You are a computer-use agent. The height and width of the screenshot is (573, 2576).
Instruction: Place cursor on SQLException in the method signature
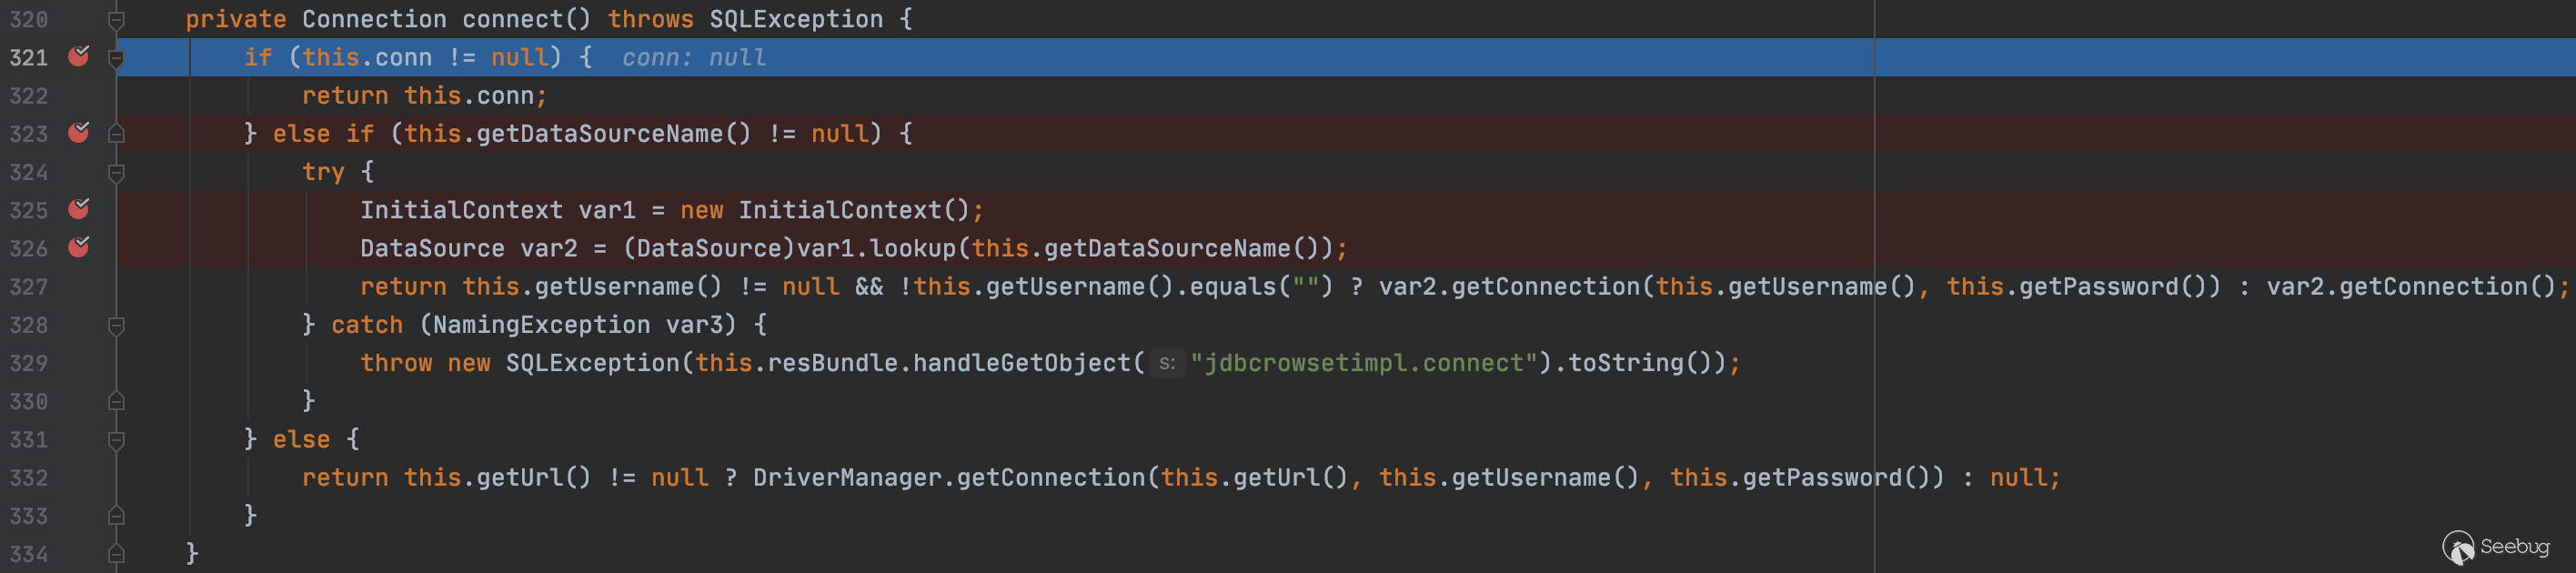point(796,19)
